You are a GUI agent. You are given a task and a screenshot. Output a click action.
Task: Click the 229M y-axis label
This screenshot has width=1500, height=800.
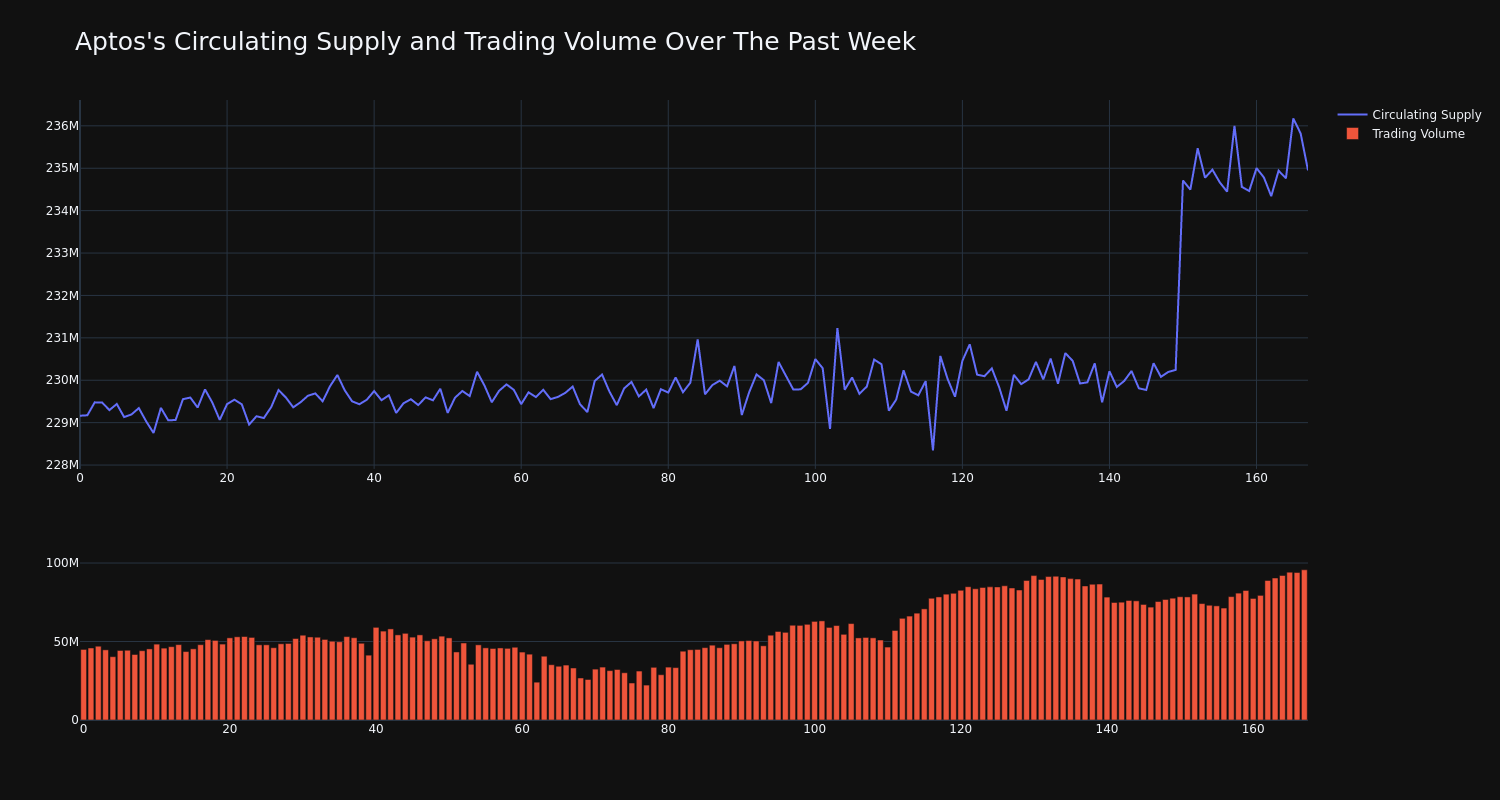point(62,423)
